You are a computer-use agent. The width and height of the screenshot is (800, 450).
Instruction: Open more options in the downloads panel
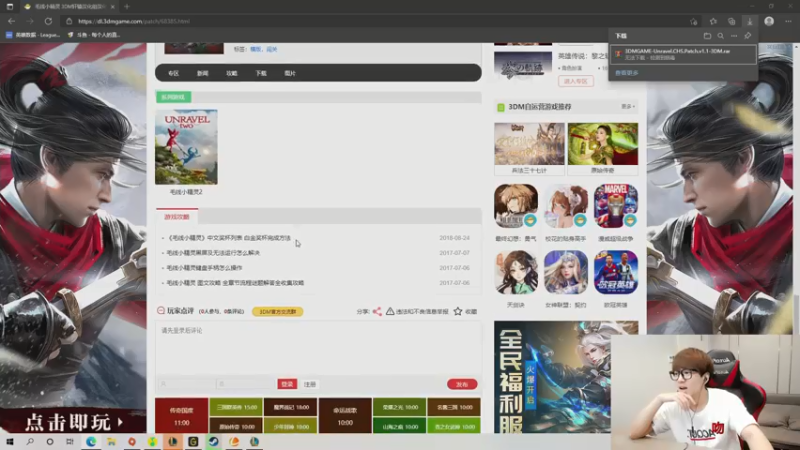point(734,36)
